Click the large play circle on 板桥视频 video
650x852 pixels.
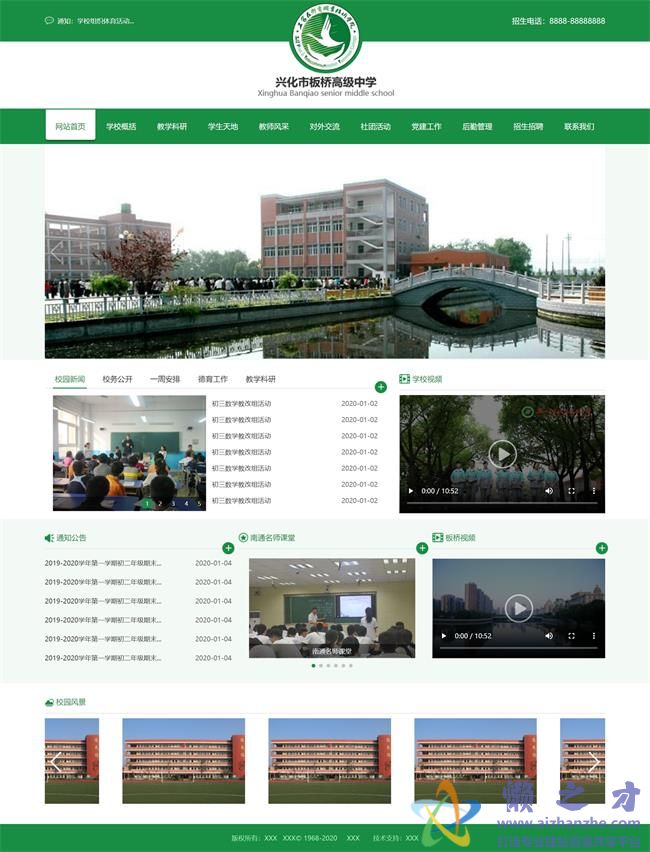(518, 609)
